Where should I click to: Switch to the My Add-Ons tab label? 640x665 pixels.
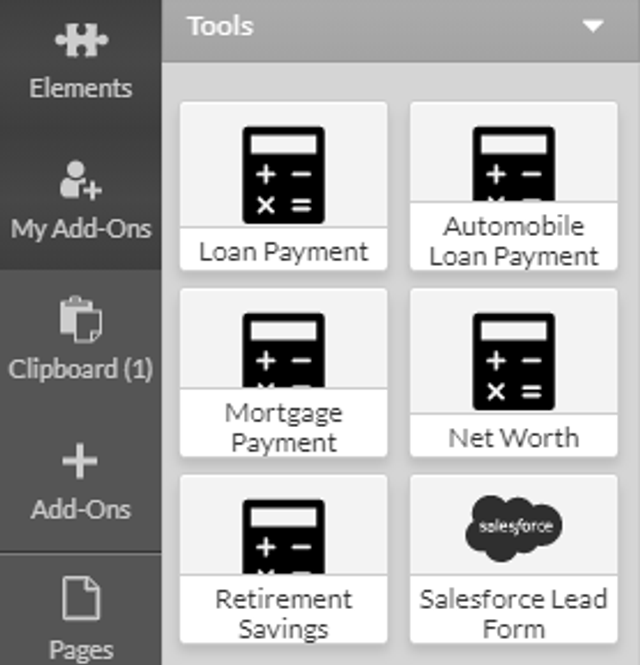[x=81, y=229]
